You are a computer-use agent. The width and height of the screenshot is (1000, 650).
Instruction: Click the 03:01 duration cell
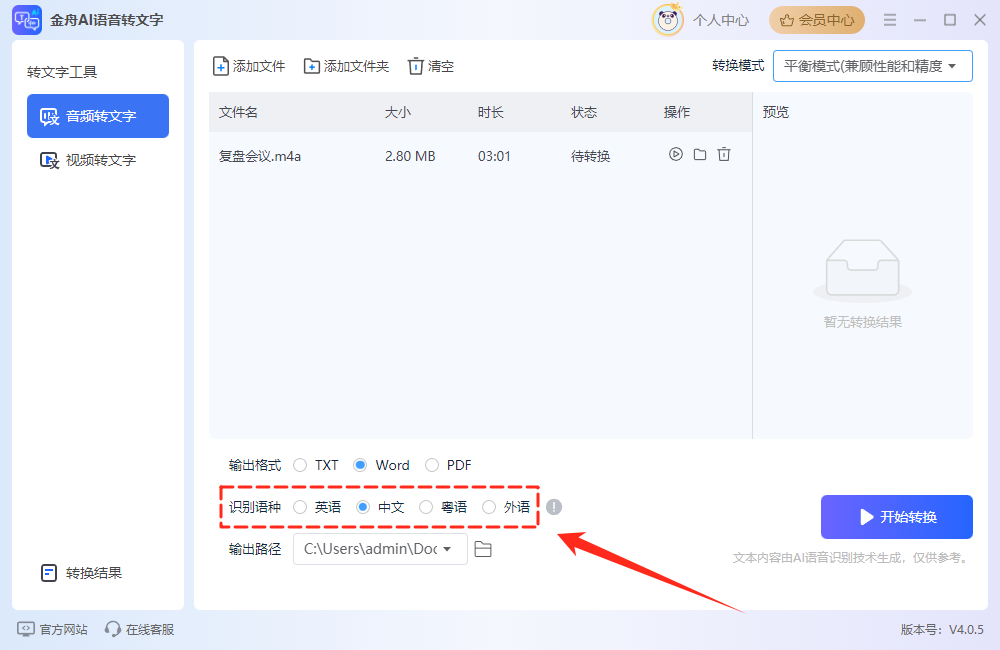(494, 156)
